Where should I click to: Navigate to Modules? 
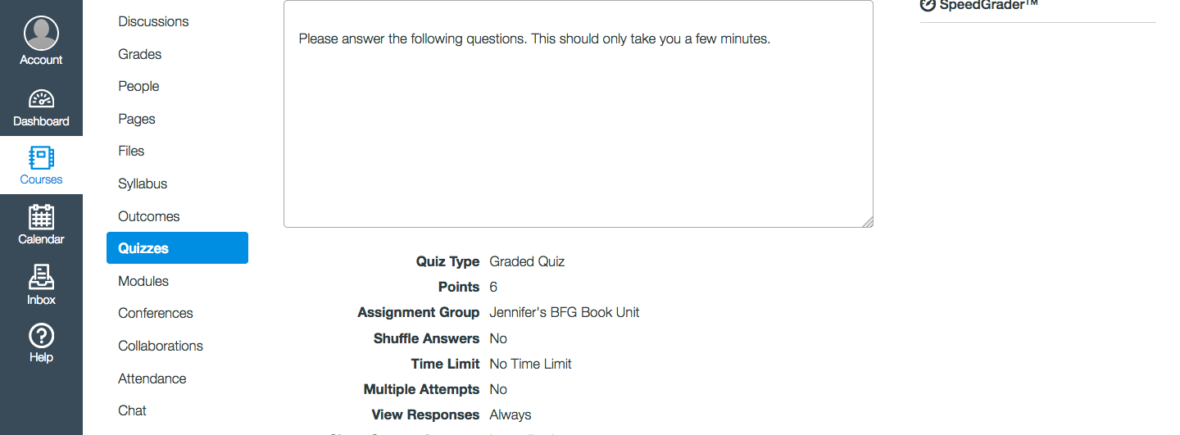tap(143, 281)
